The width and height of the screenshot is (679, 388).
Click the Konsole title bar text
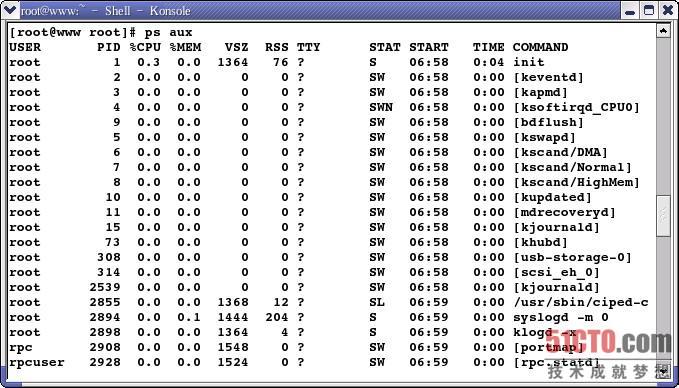[106, 11]
